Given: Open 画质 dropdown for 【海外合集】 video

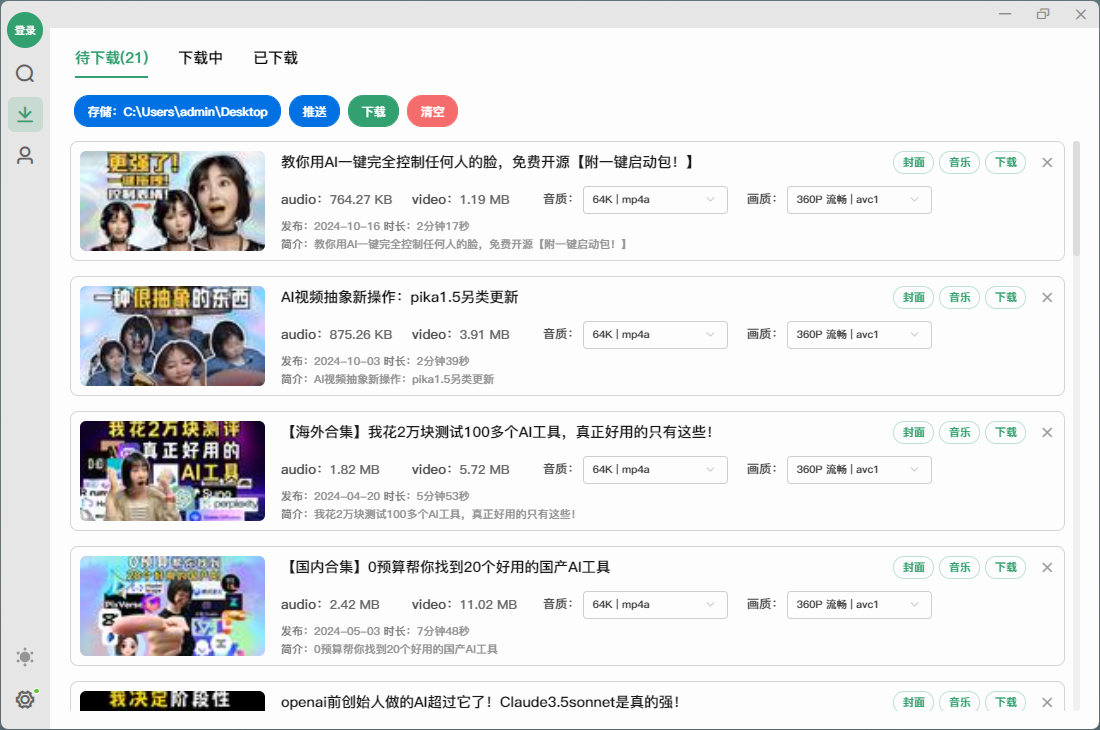Looking at the screenshot, I should click(859, 470).
